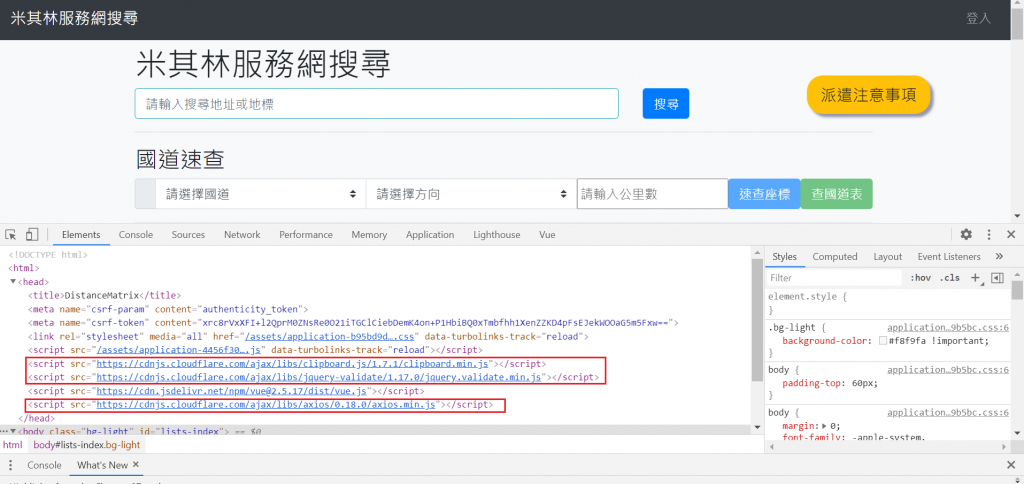Screen dimensions: 1024x484
Task: Add new style rule plus icon
Action: pos(975,278)
